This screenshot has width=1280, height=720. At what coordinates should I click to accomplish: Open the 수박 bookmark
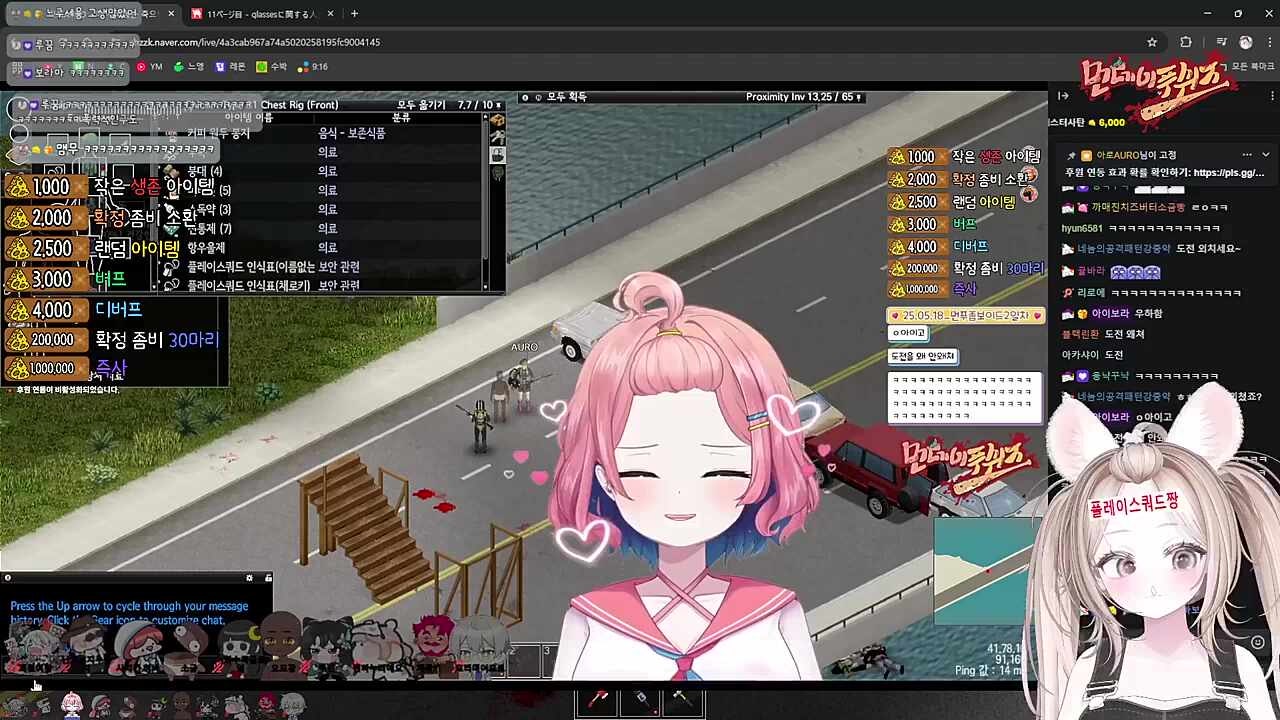tap(272, 67)
